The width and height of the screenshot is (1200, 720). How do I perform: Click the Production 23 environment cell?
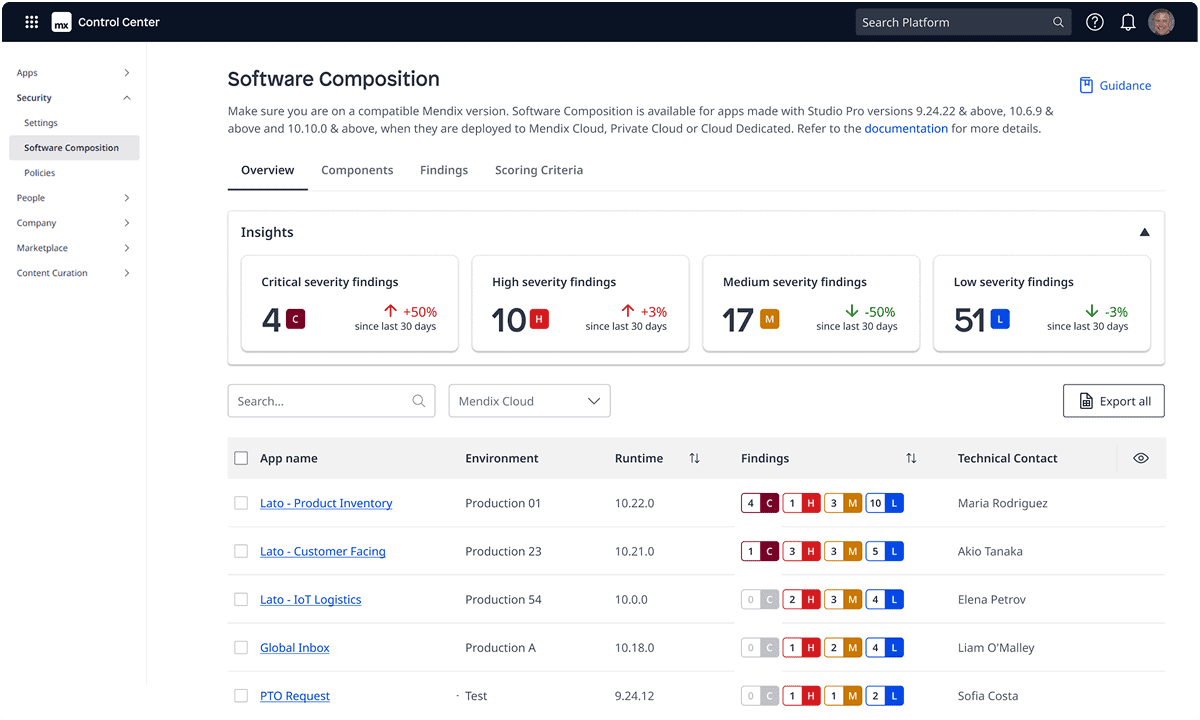coord(503,551)
